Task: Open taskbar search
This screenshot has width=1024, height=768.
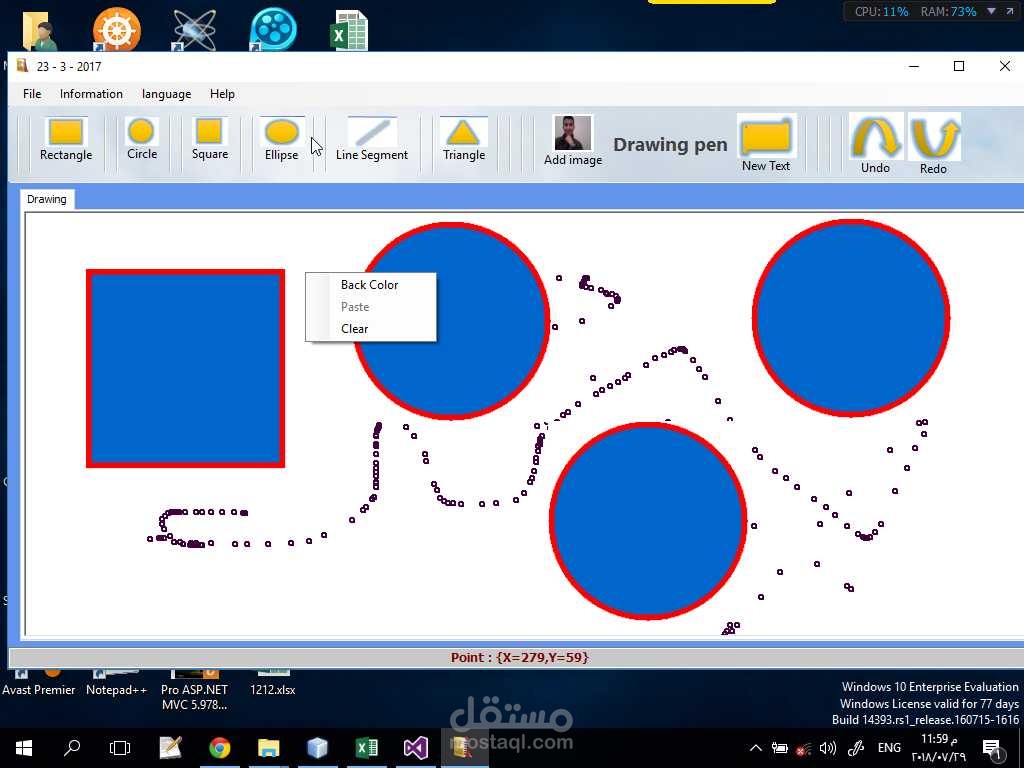Action: tap(72, 748)
